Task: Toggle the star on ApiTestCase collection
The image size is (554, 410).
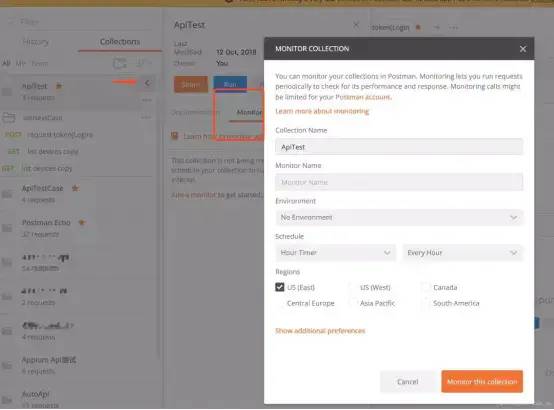Action: 75,188
